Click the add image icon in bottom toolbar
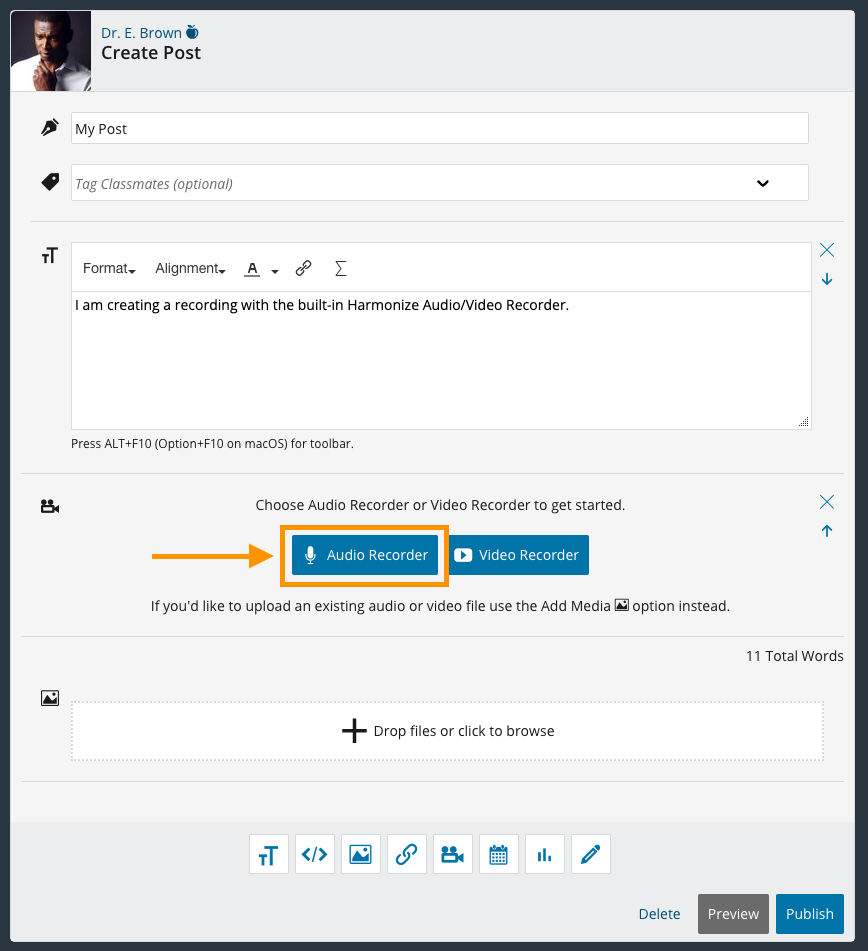Image resolution: width=868 pixels, height=951 pixels. tap(360, 855)
